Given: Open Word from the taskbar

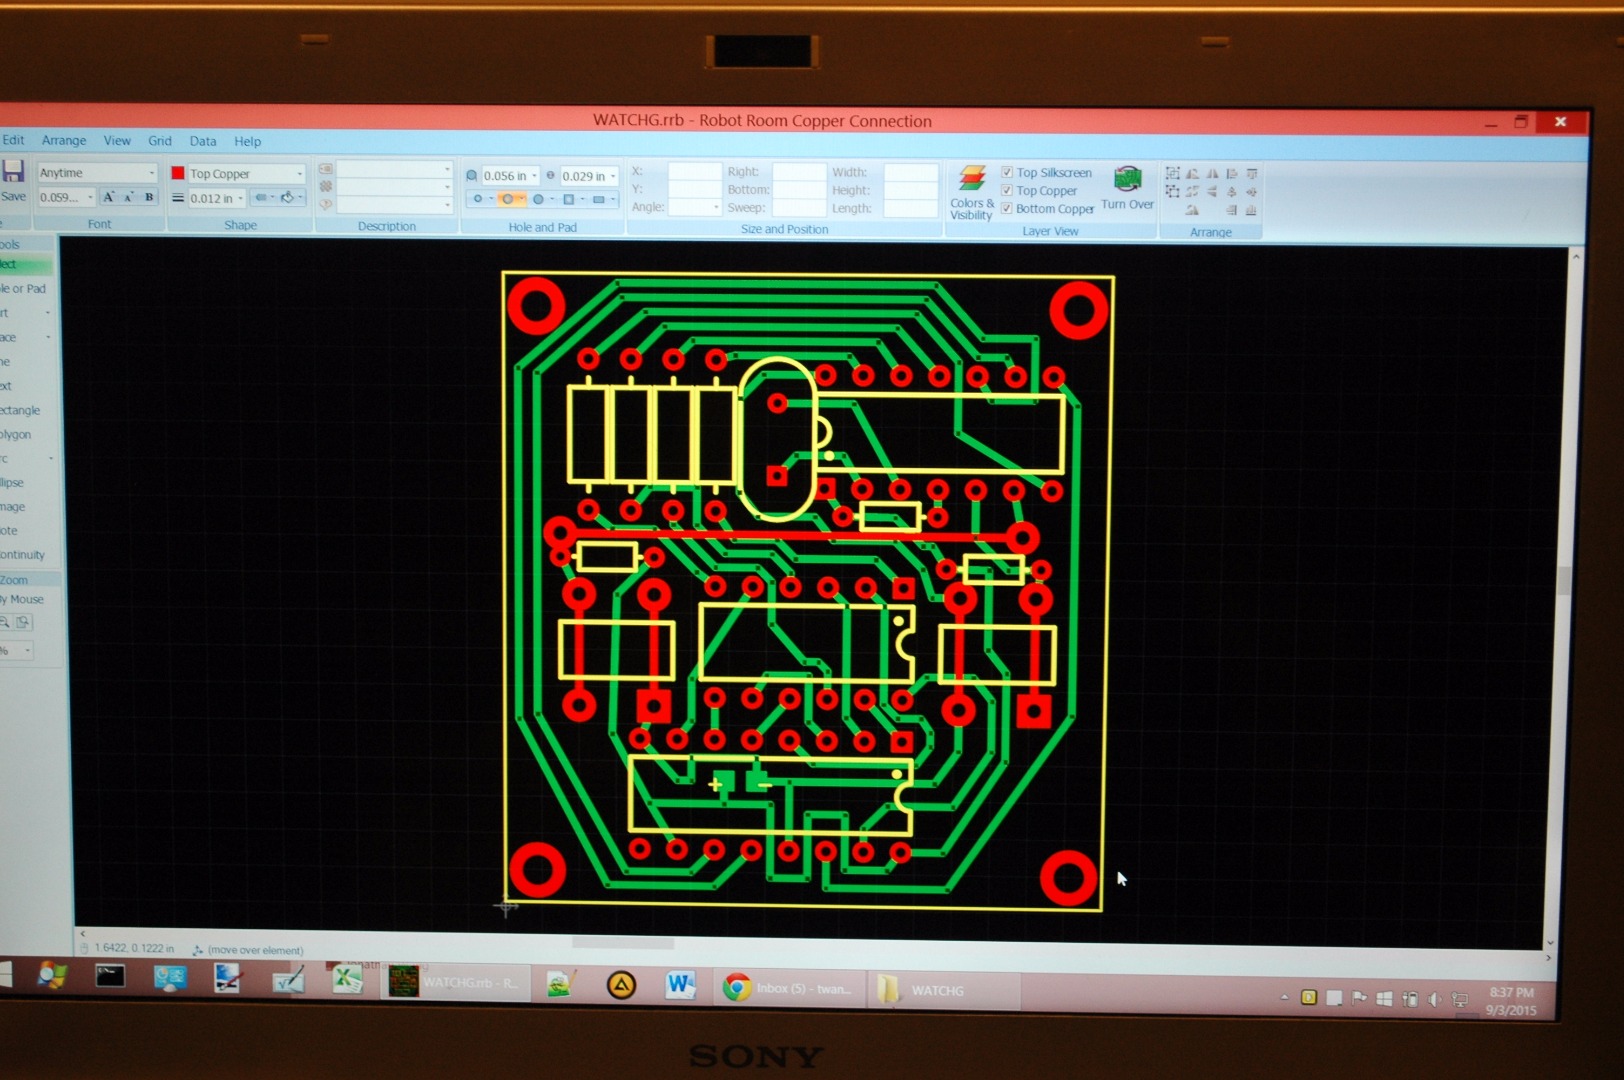Looking at the screenshot, I should point(680,986).
